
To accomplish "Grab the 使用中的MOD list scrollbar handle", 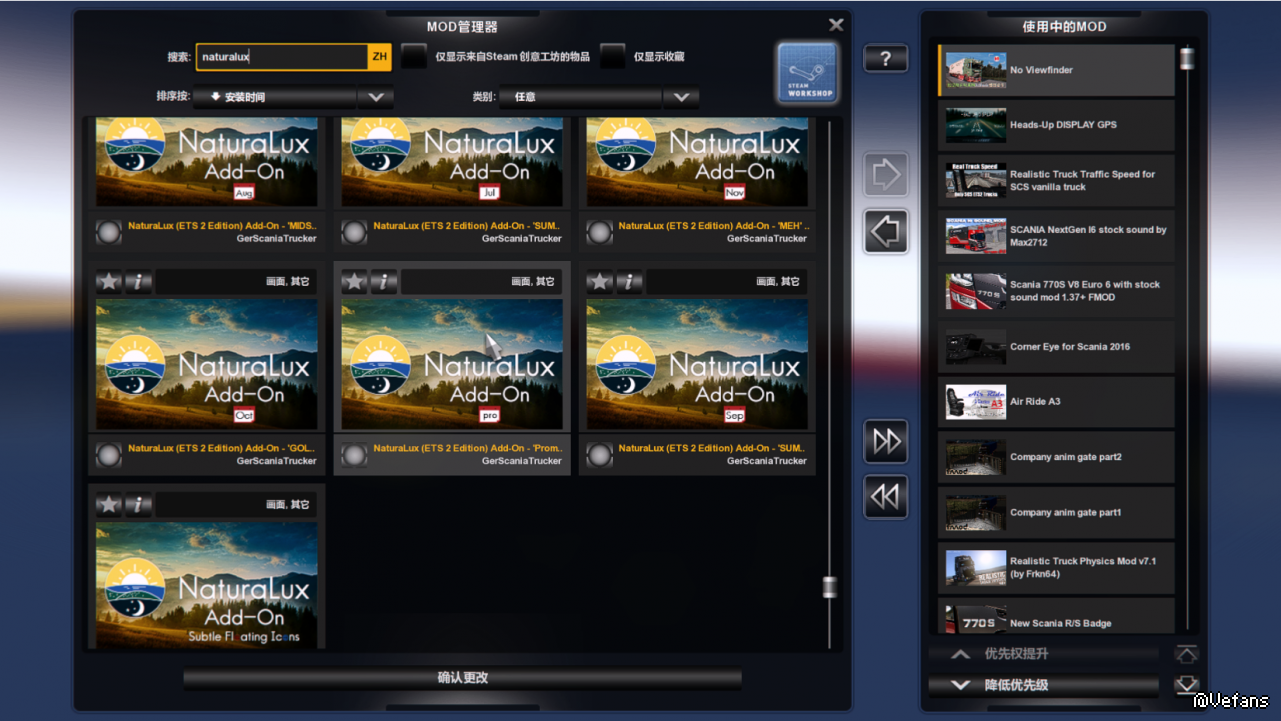I will 1187,58.
